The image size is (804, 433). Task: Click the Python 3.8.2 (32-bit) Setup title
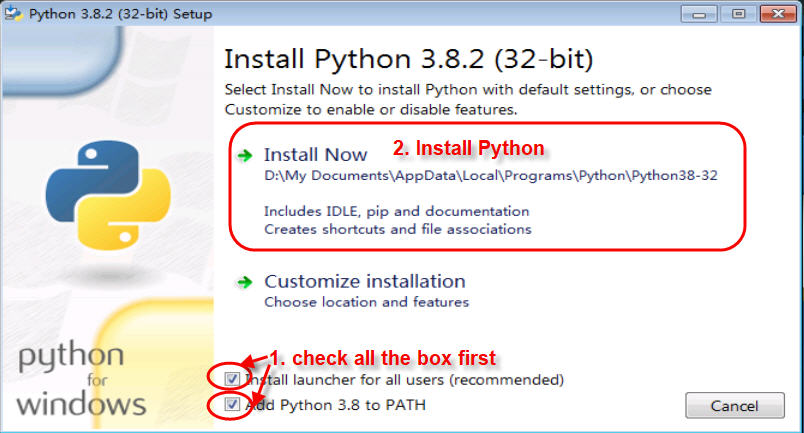tap(120, 14)
